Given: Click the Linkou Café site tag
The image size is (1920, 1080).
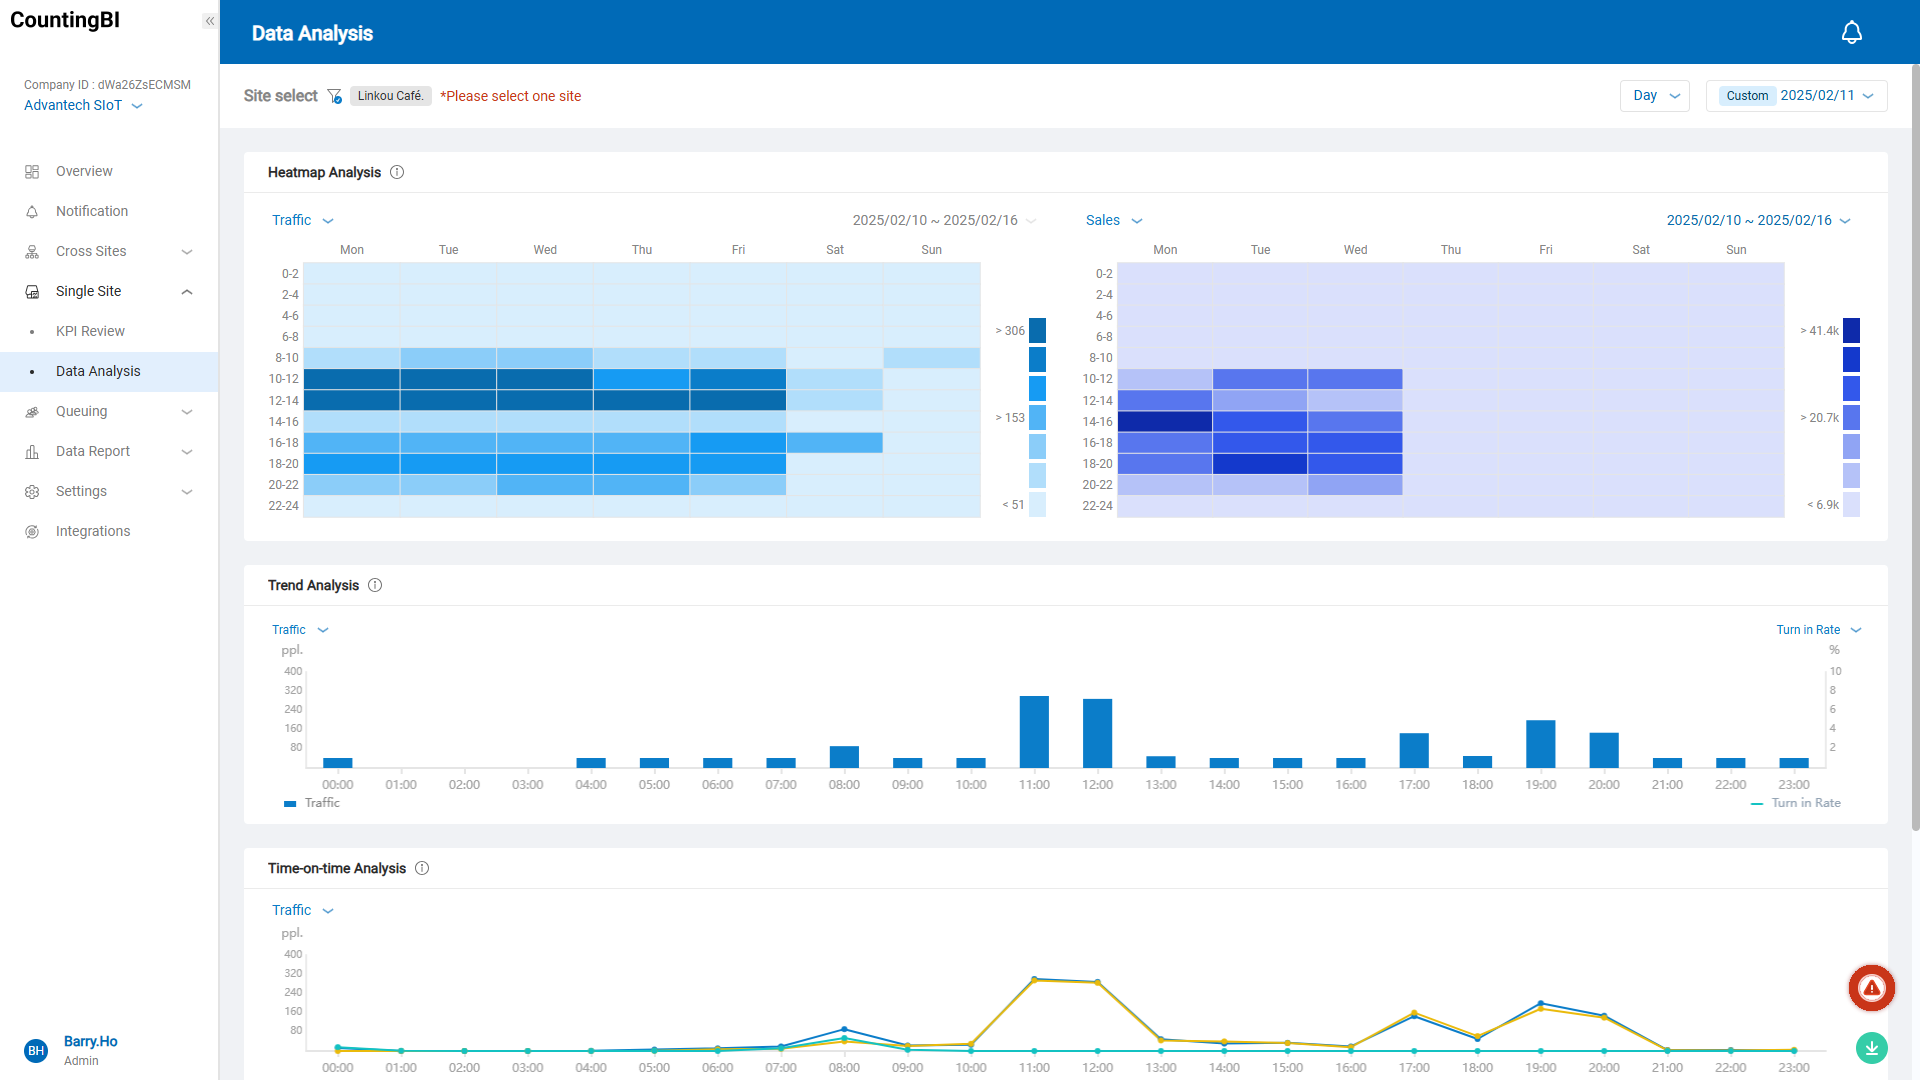Looking at the screenshot, I should click(x=390, y=96).
